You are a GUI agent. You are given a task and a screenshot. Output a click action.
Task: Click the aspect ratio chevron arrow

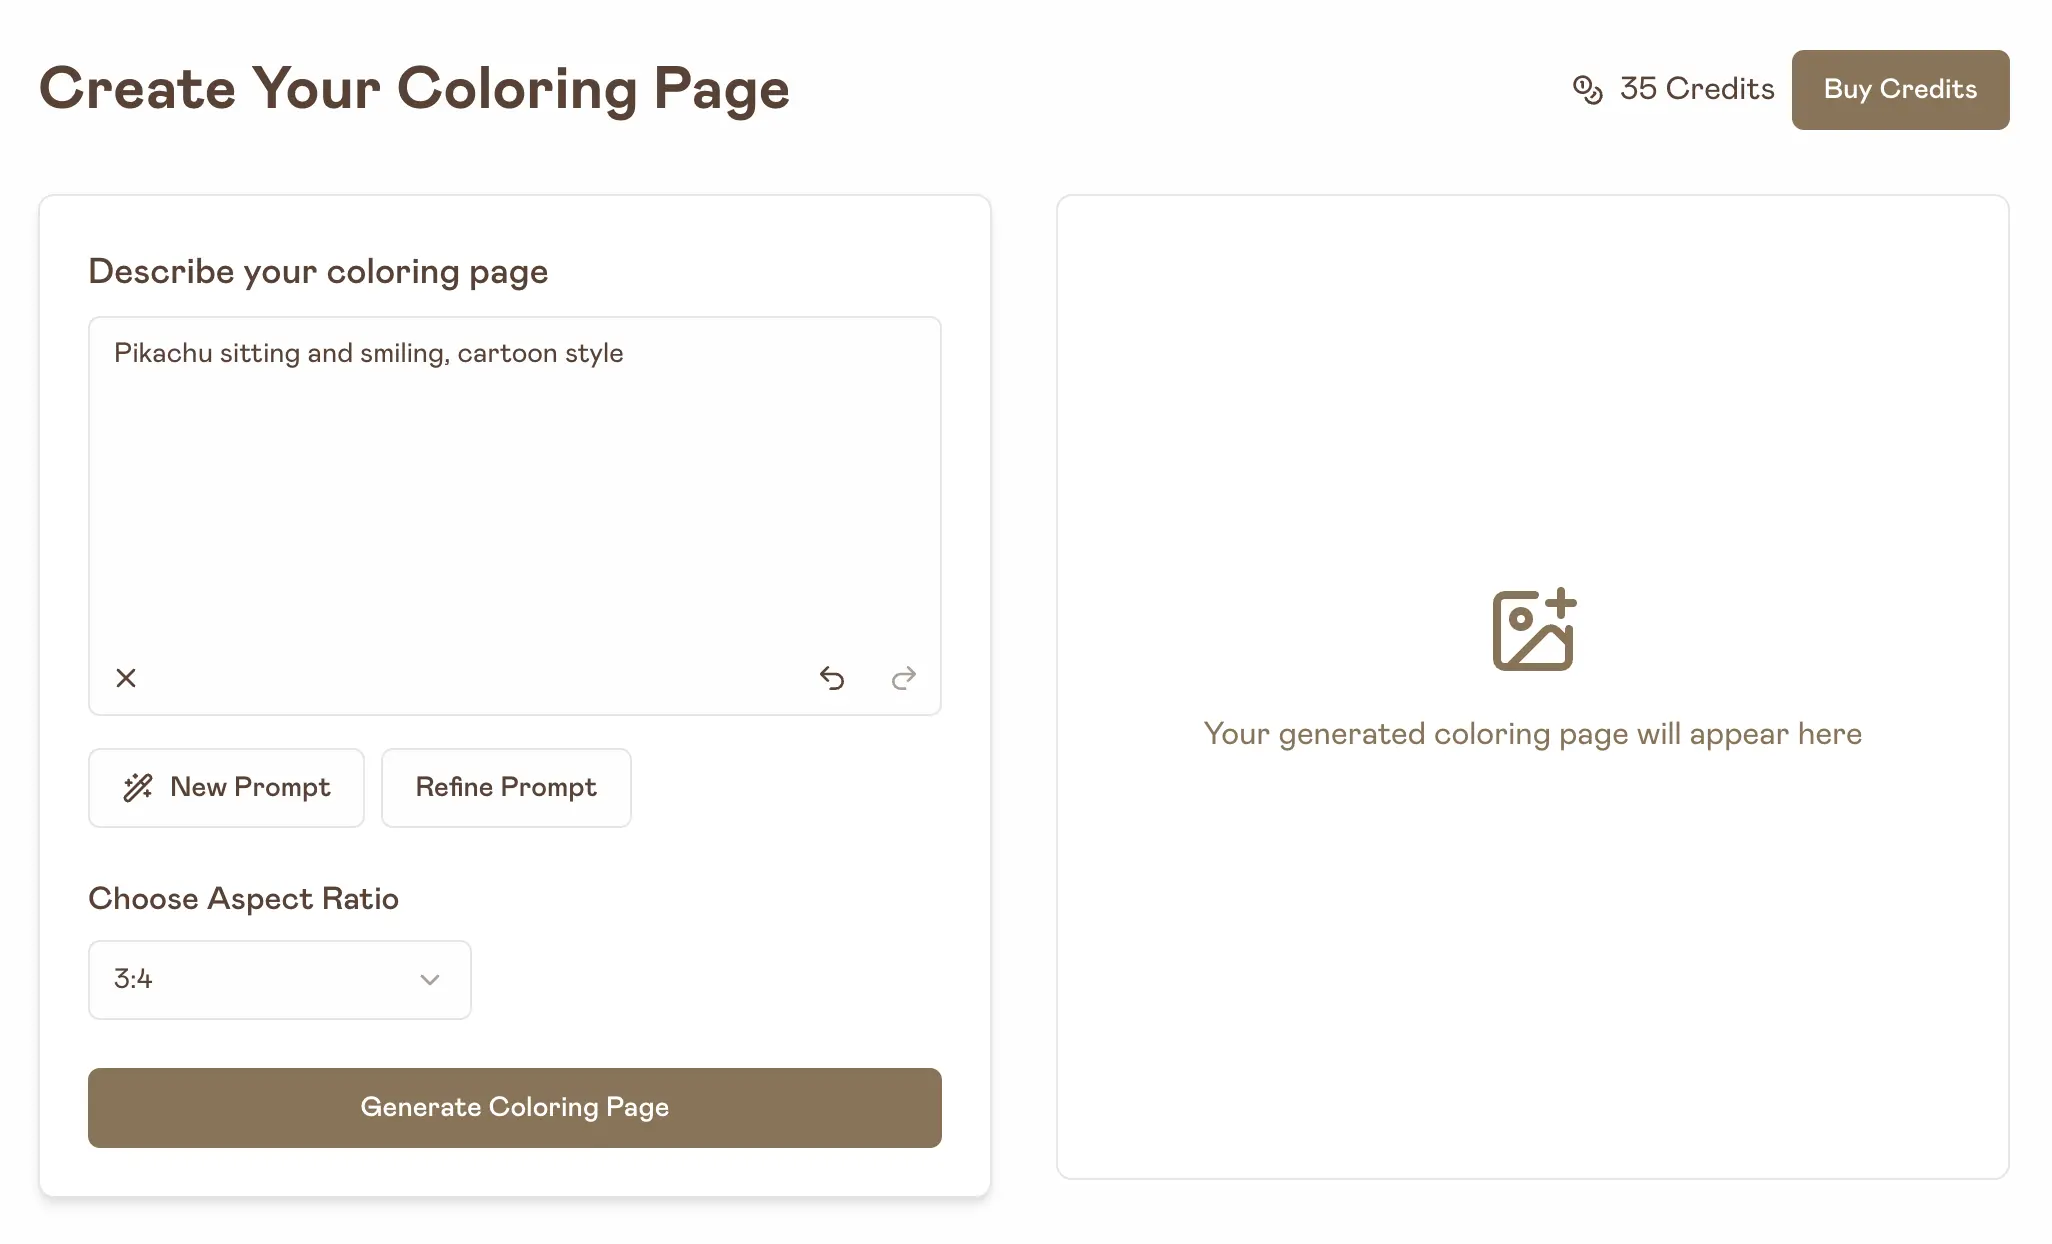[430, 980]
